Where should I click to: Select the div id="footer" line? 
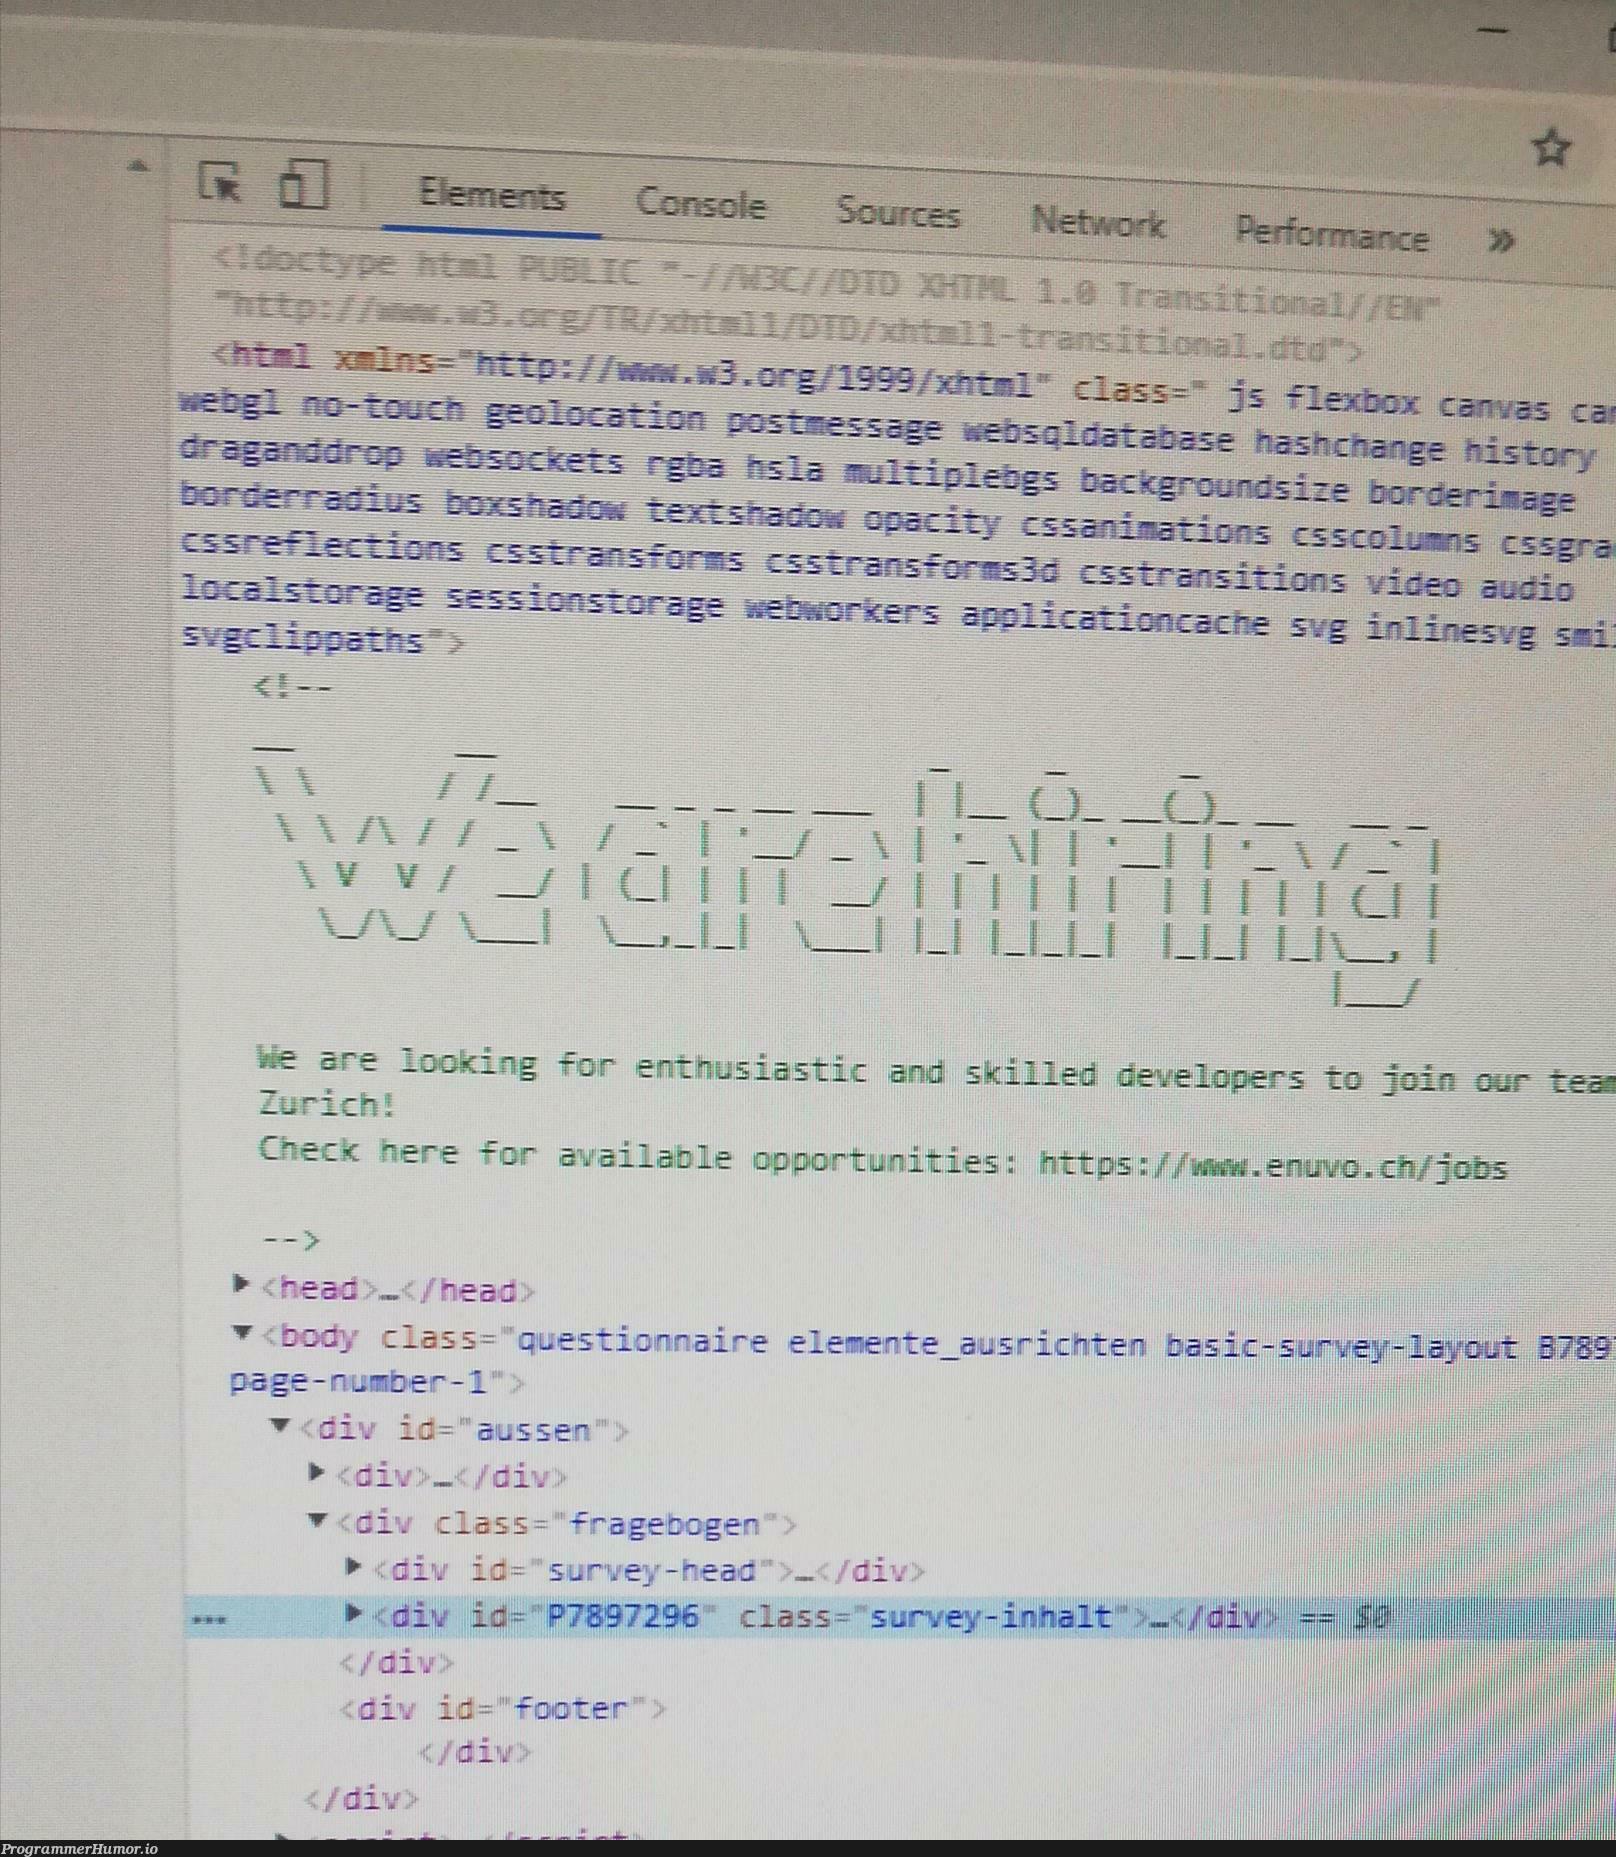coord(503,1707)
